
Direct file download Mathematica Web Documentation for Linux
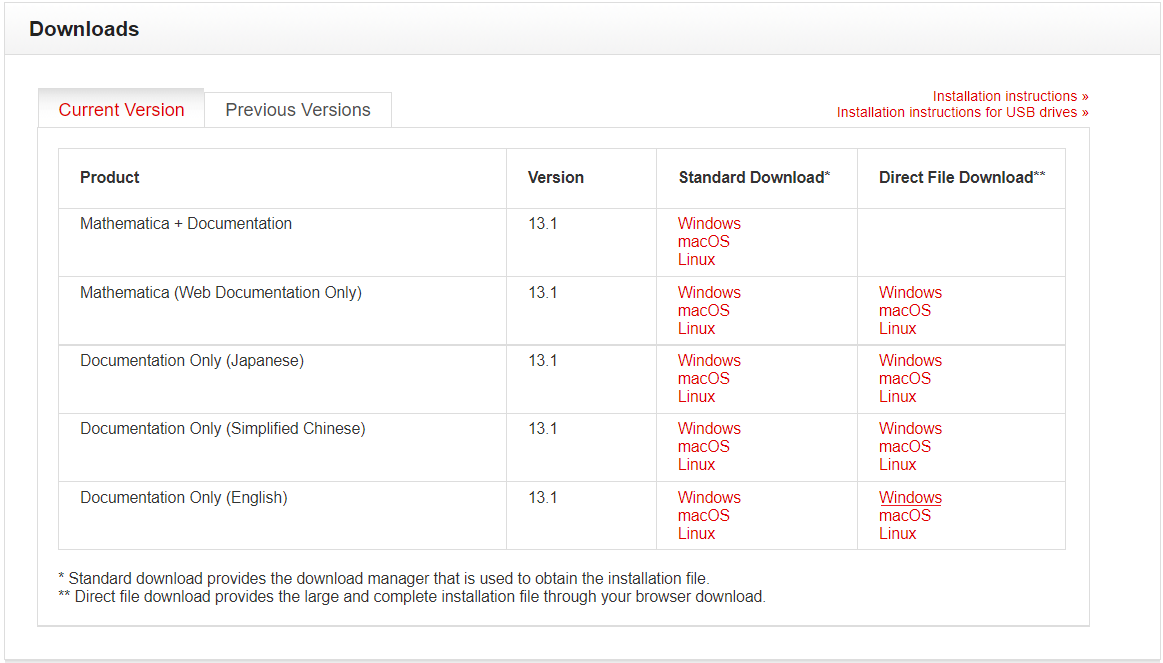tap(897, 328)
